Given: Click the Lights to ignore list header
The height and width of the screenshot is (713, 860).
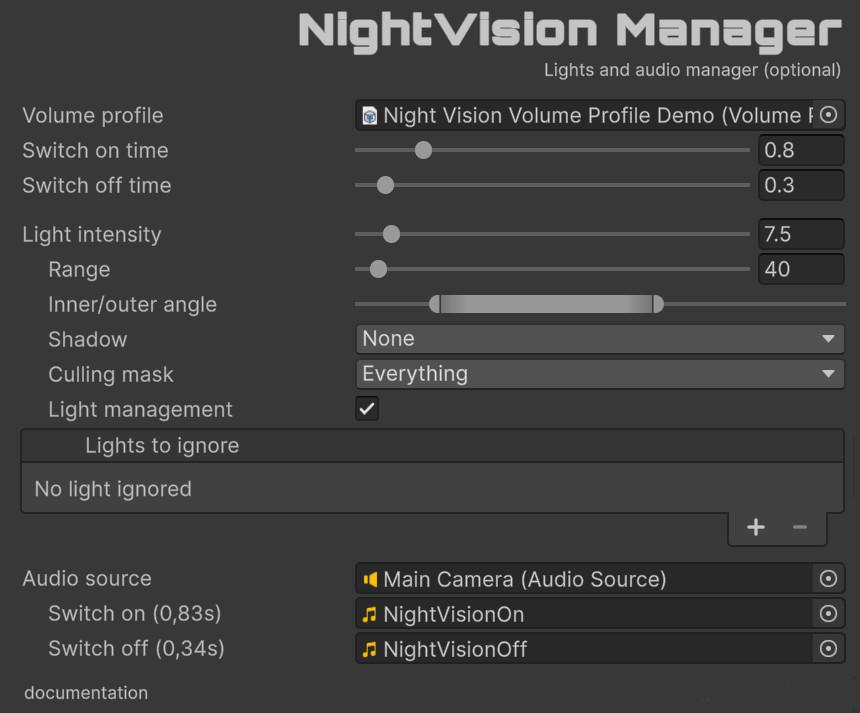Looking at the screenshot, I should 432,446.
